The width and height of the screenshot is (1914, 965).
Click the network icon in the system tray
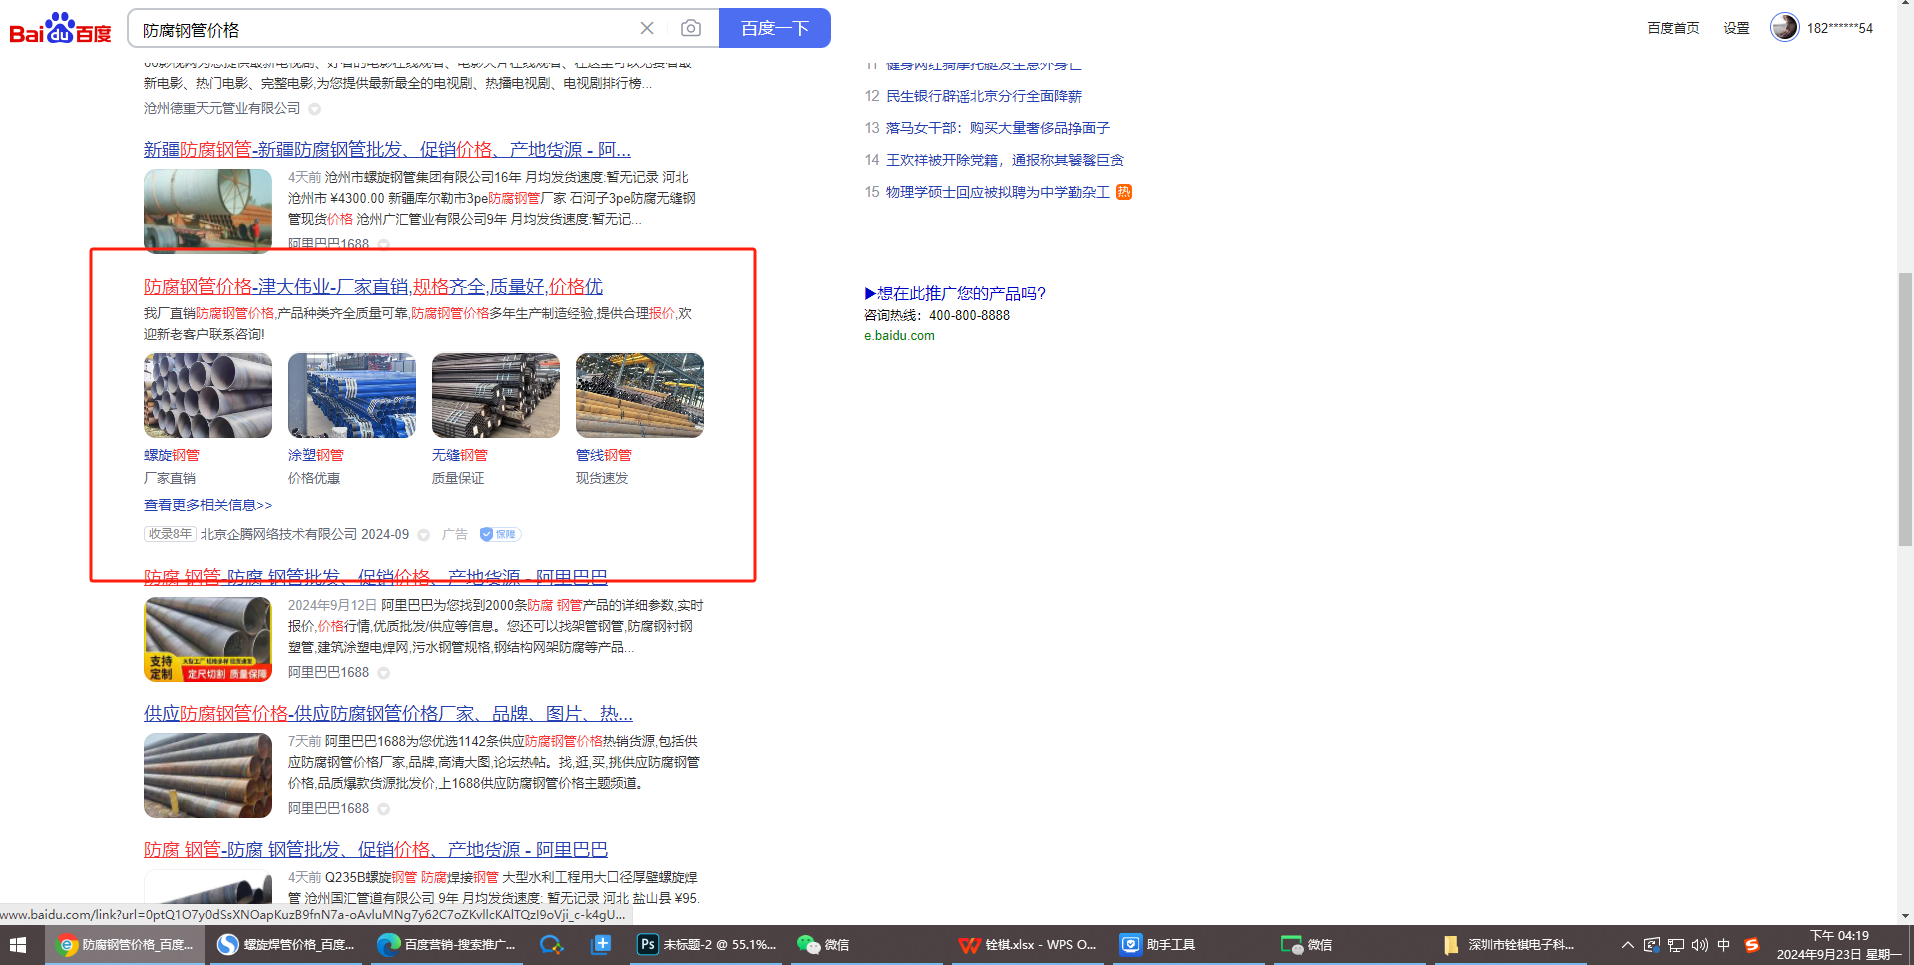1676,945
